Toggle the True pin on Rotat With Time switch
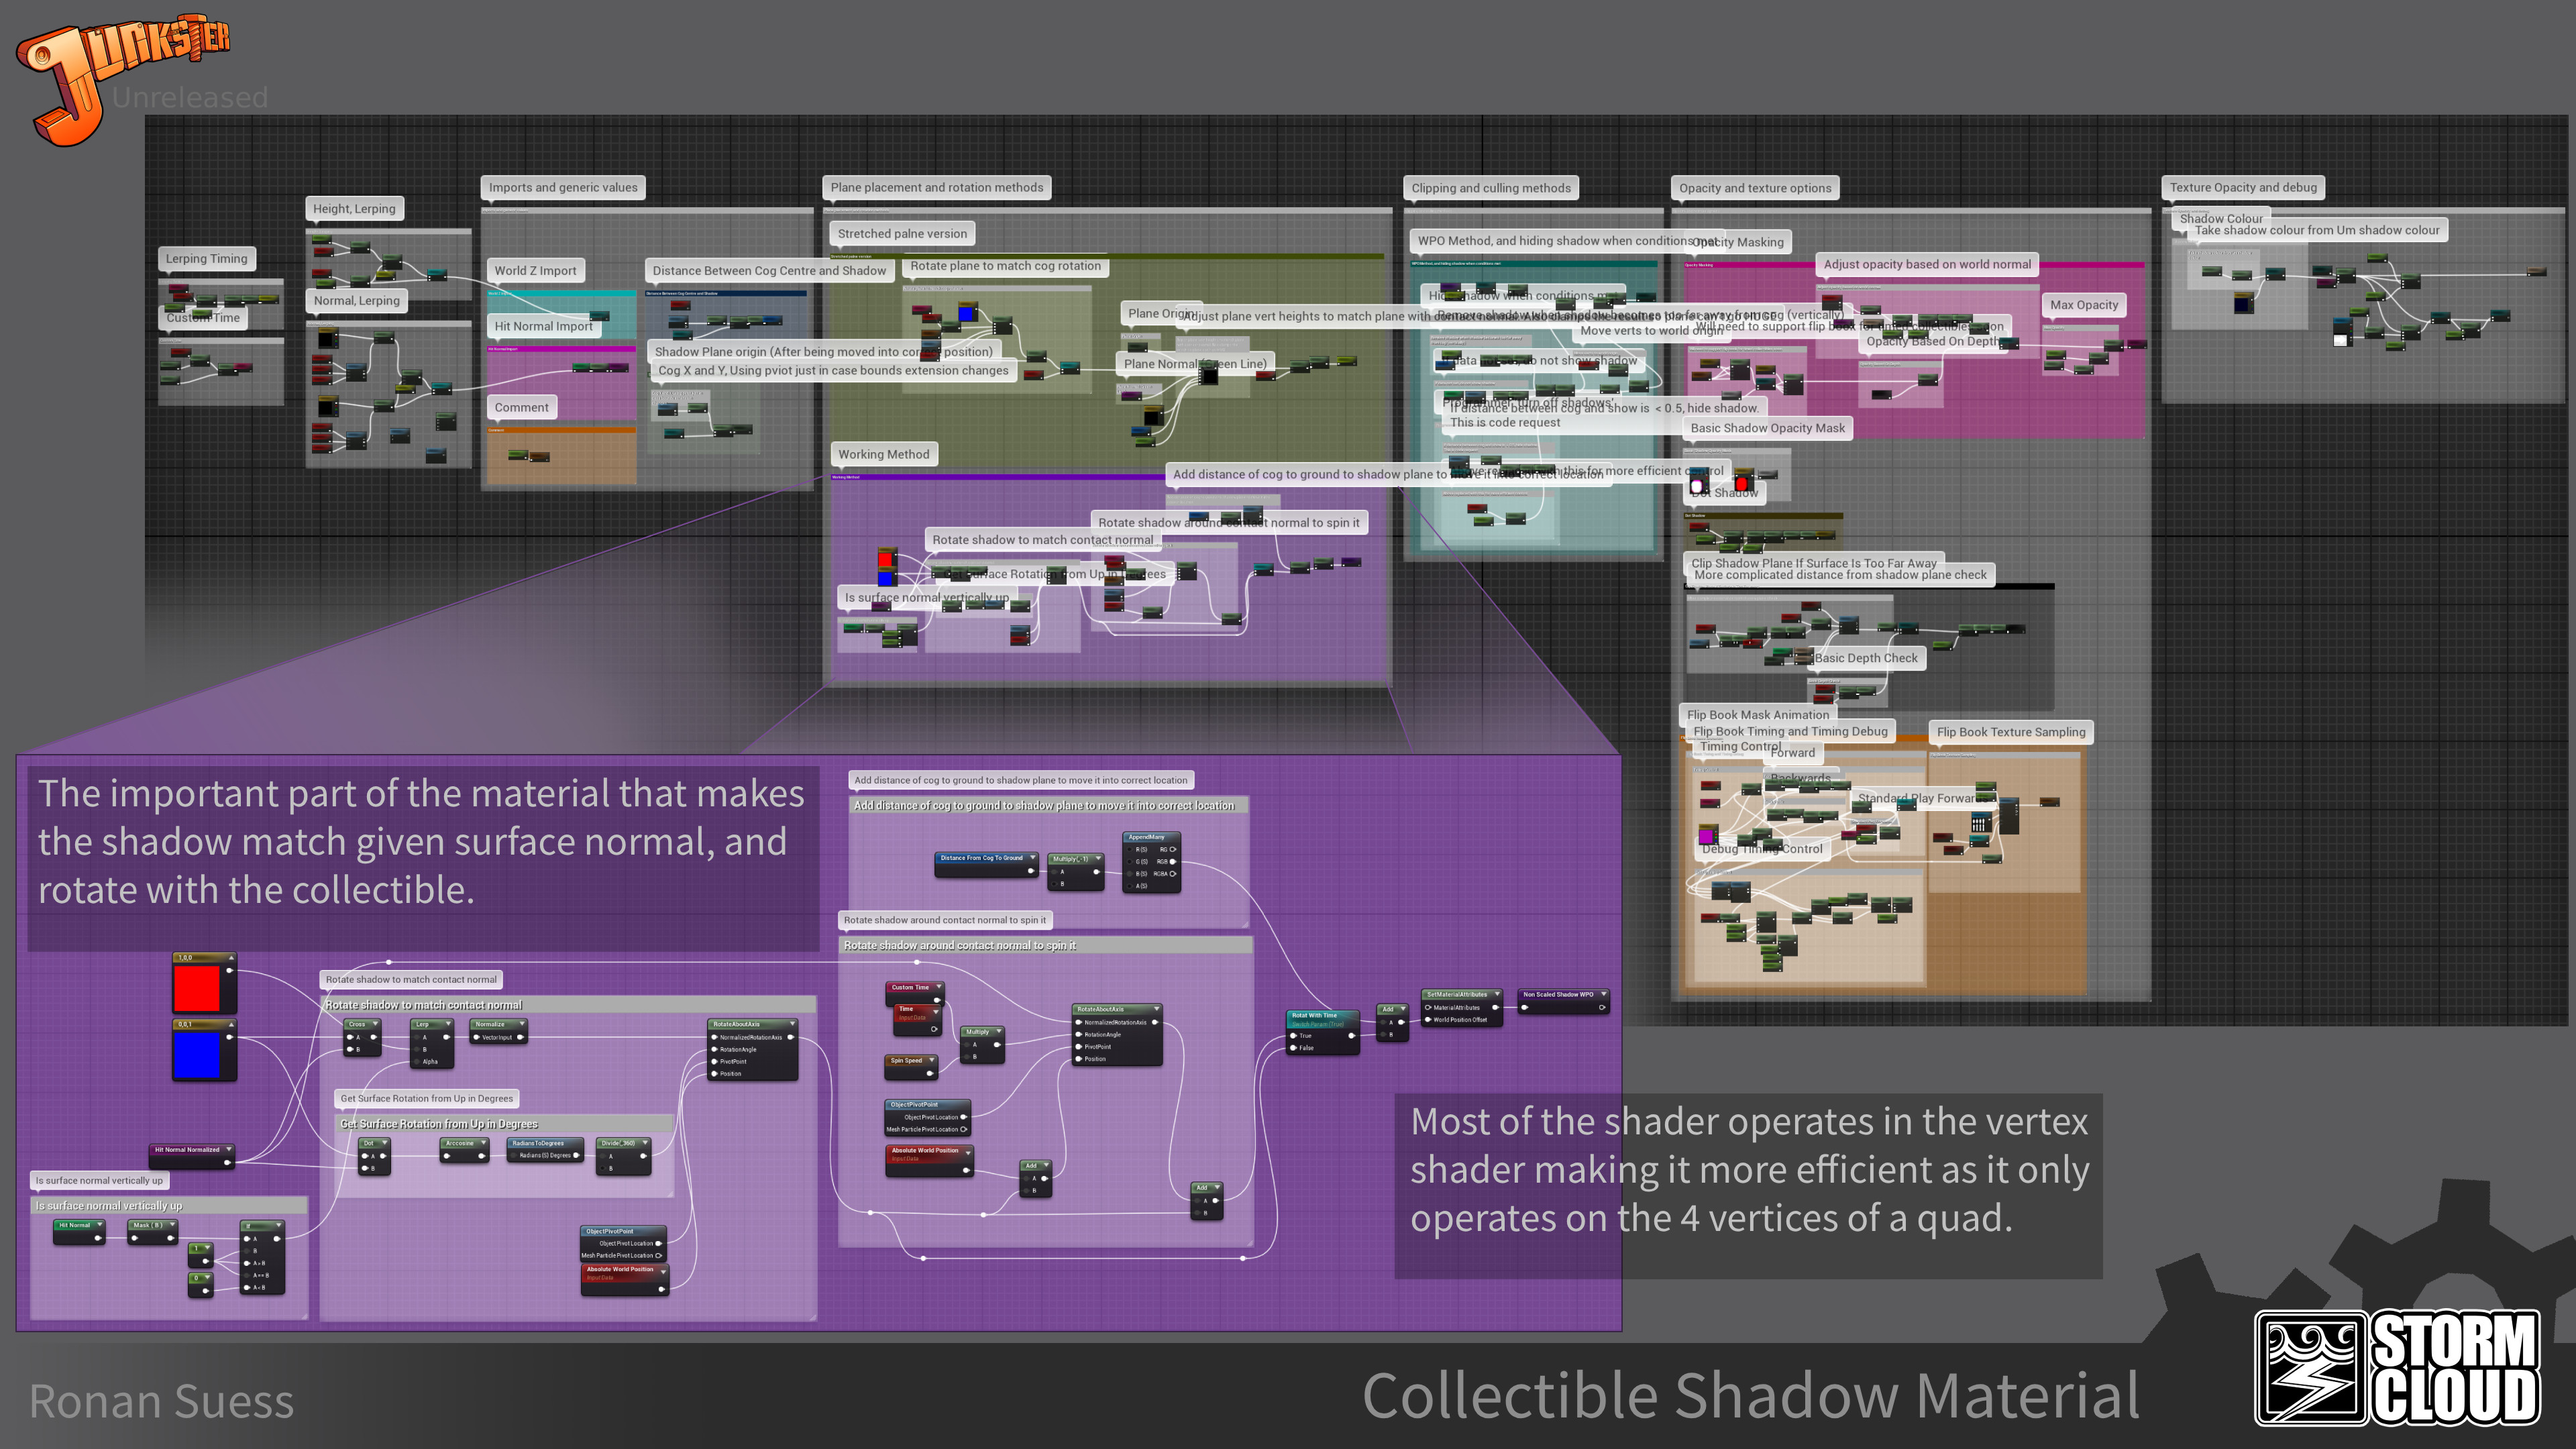Image resolution: width=2576 pixels, height=1449 pixels. coord(1293,1036)
